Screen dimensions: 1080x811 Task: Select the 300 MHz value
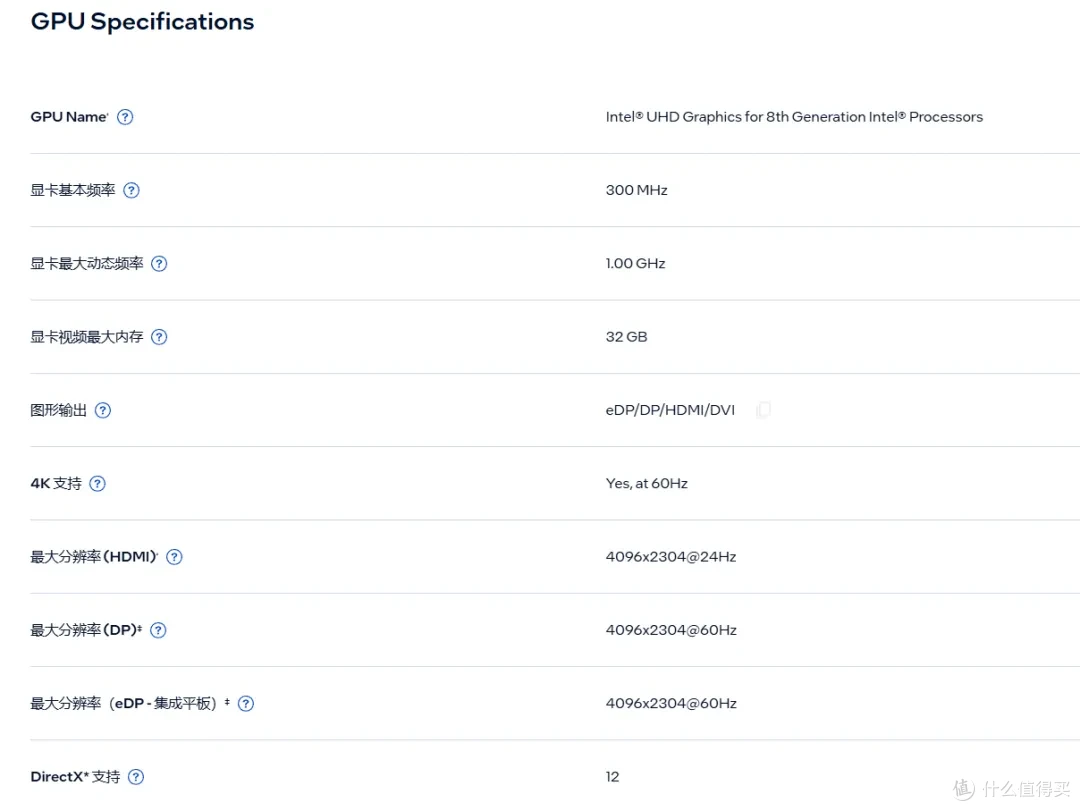coord(636,190)
